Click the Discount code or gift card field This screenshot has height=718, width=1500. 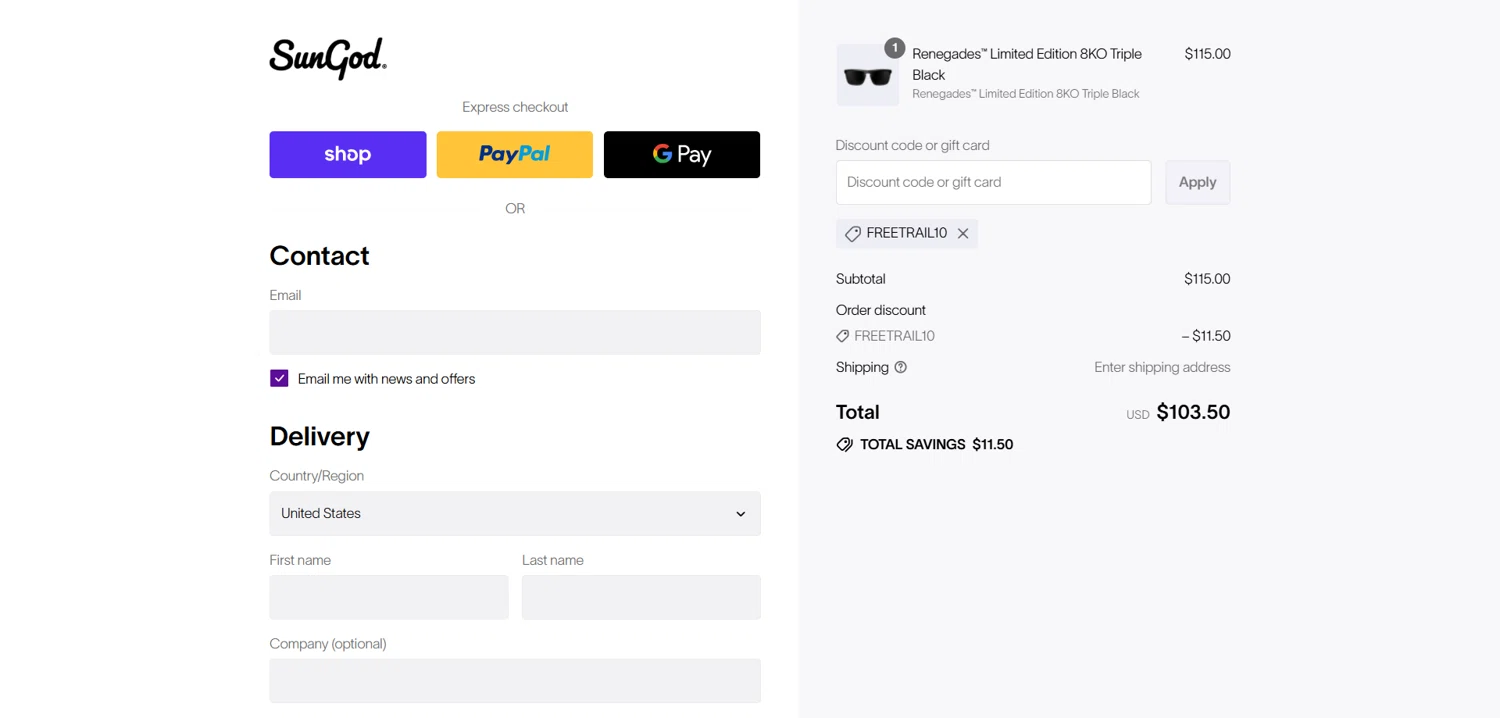[993, 182]
